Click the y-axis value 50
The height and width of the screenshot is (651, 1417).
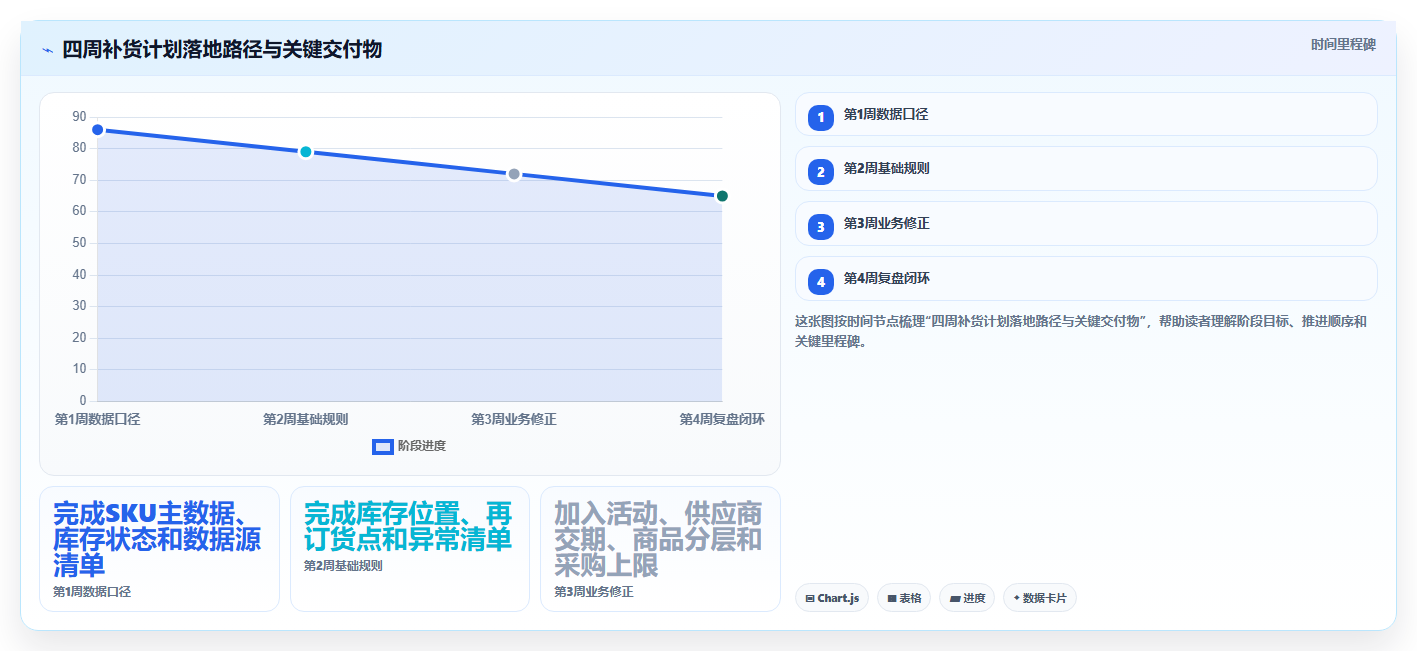80,243
